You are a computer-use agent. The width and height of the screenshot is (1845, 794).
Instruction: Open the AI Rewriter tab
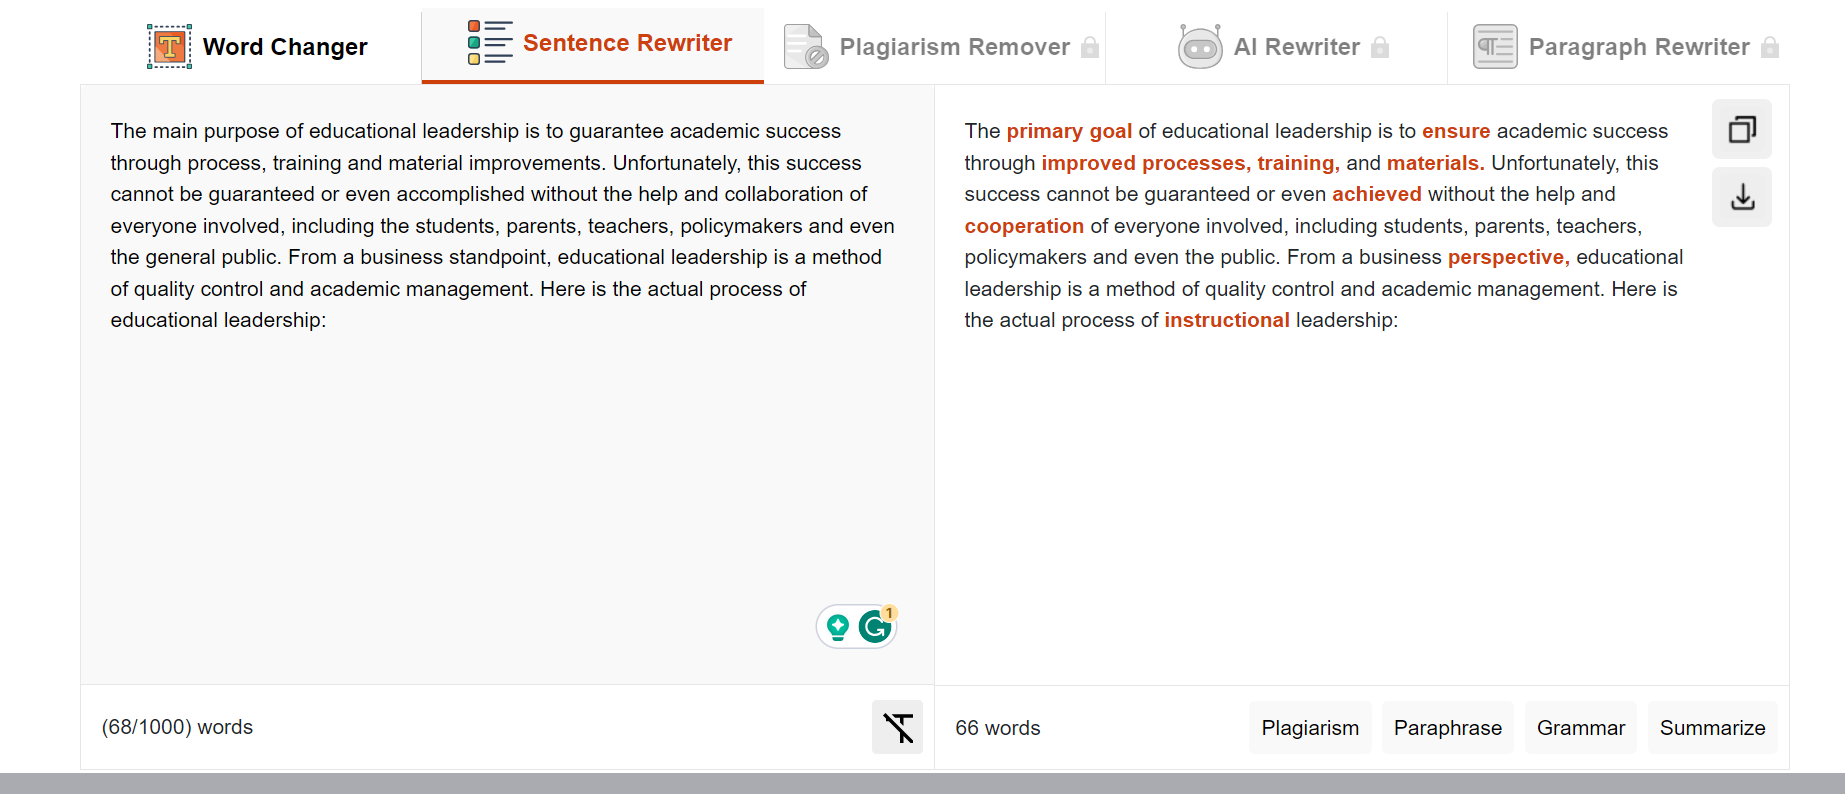point(1276,47)
